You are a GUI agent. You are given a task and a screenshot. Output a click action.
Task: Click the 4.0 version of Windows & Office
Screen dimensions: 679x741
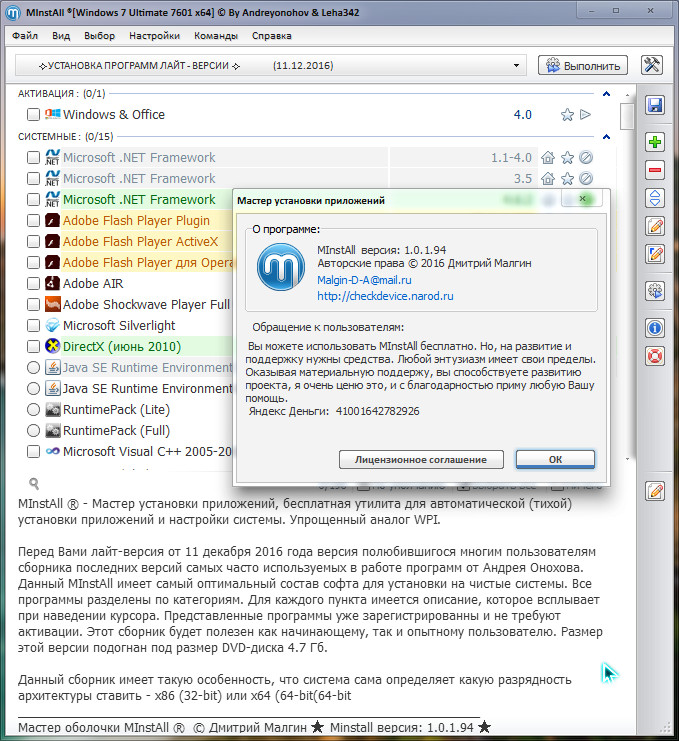point(523,115)
